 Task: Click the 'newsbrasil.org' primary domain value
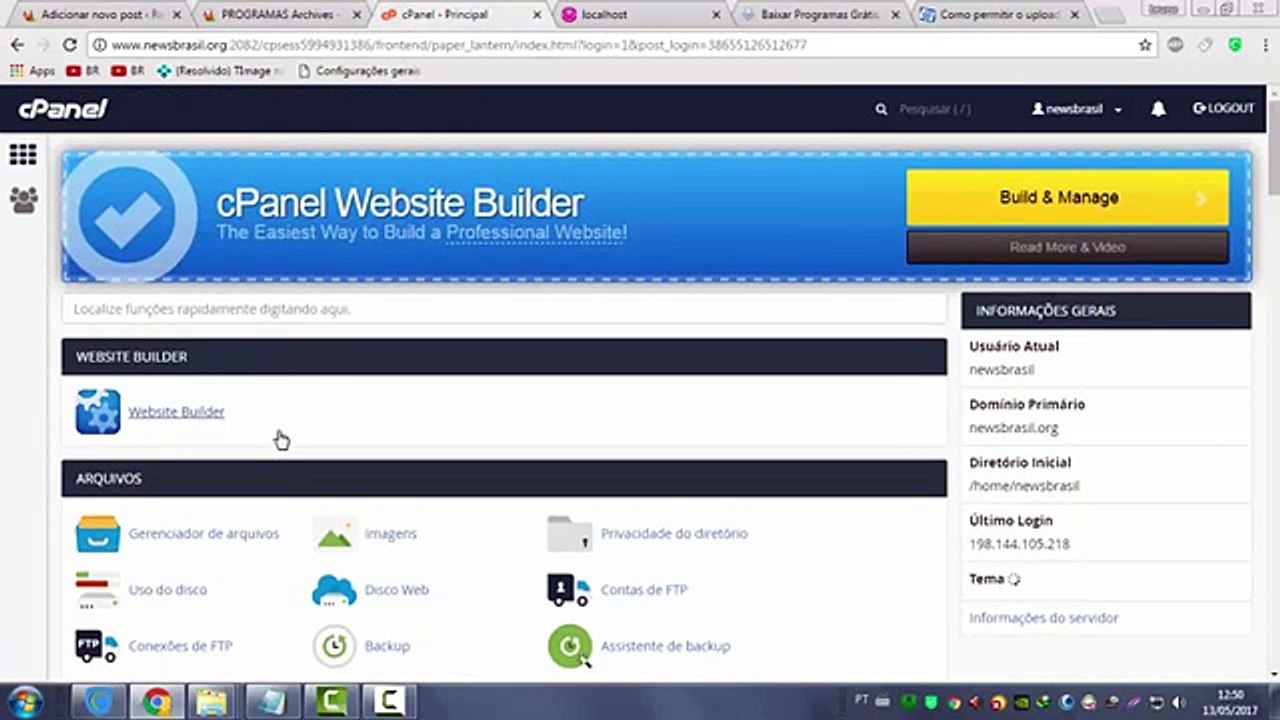point(1013,428)
